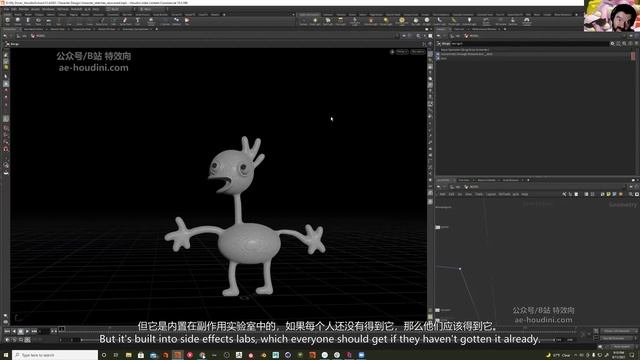
Task: Add an Environment Light from the shelf
Action: [402, 21]
